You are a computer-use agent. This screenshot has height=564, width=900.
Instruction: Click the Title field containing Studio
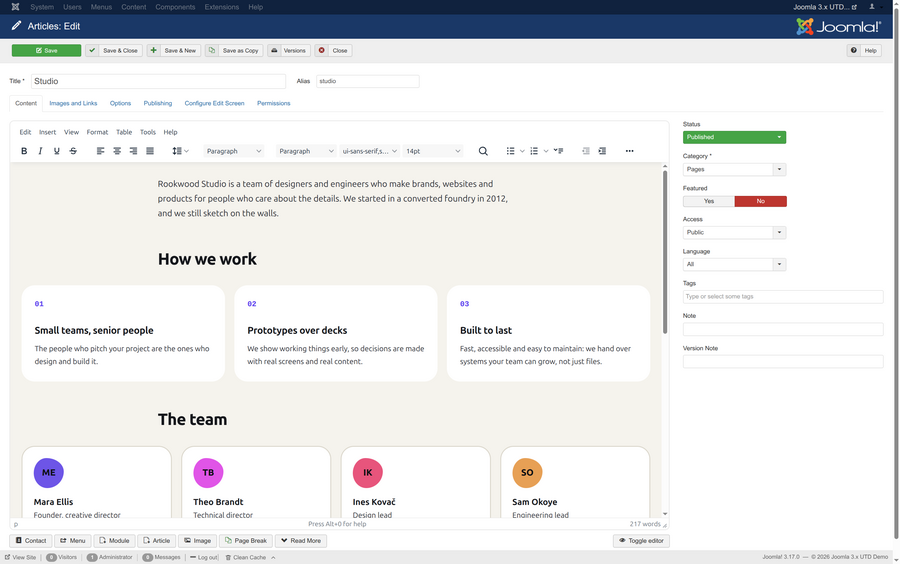[158, 81]
